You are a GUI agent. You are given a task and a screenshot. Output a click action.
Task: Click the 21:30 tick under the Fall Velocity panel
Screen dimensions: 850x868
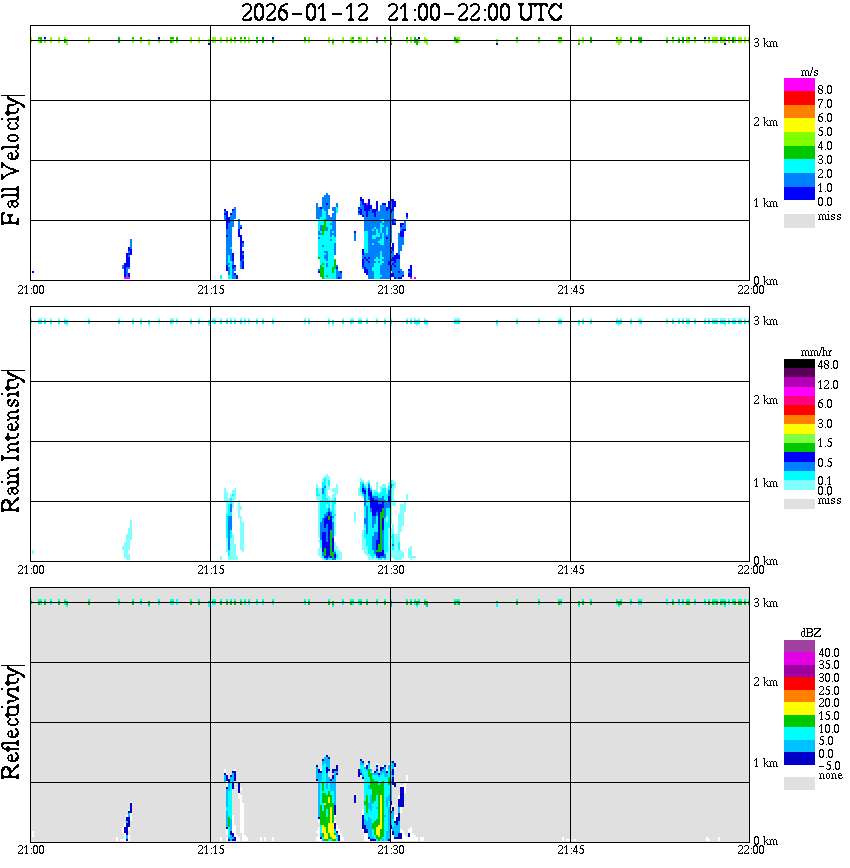(x=390, y=290)
